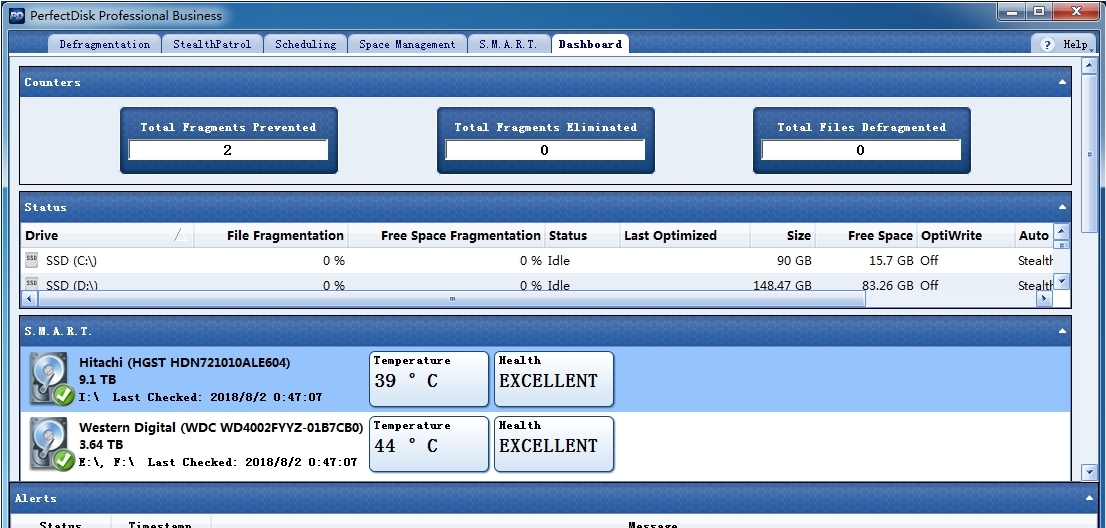Click the 3.64 TB capacity text
This screenshot has width=1106, height=528.
pos(101,444)
